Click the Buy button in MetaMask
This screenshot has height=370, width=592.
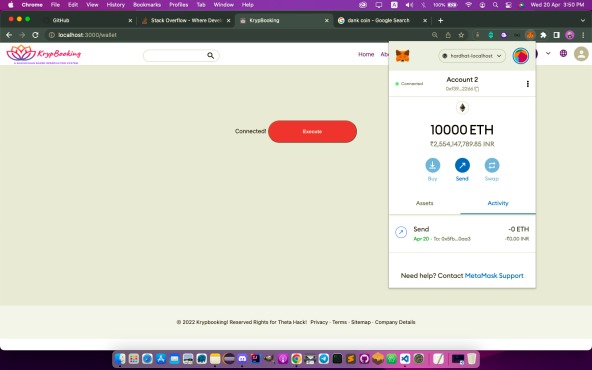pos(432,170)
